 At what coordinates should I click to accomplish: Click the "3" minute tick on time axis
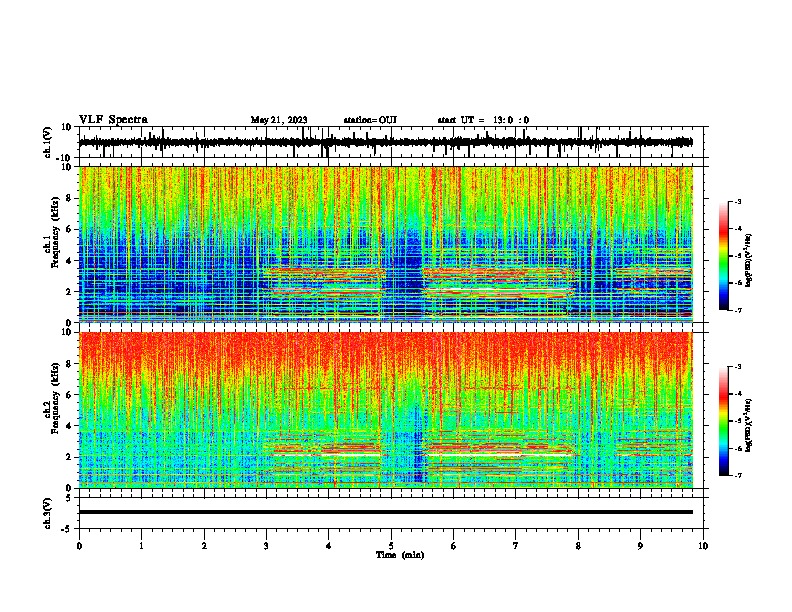[x=266, y=546]
